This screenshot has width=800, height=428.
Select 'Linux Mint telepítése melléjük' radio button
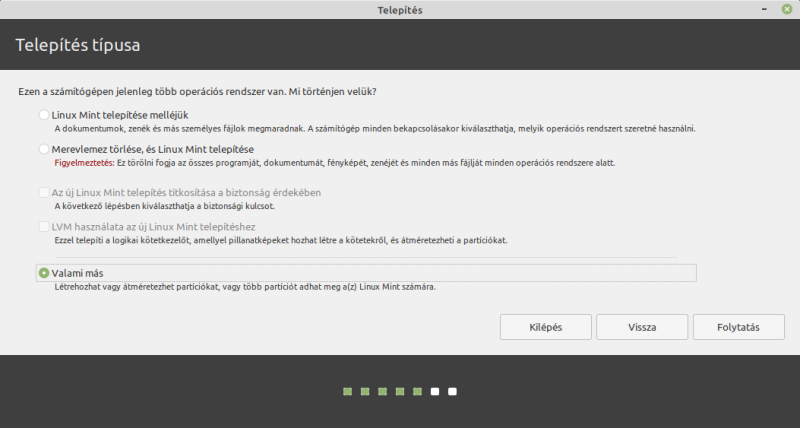click(x=44, y=115)
